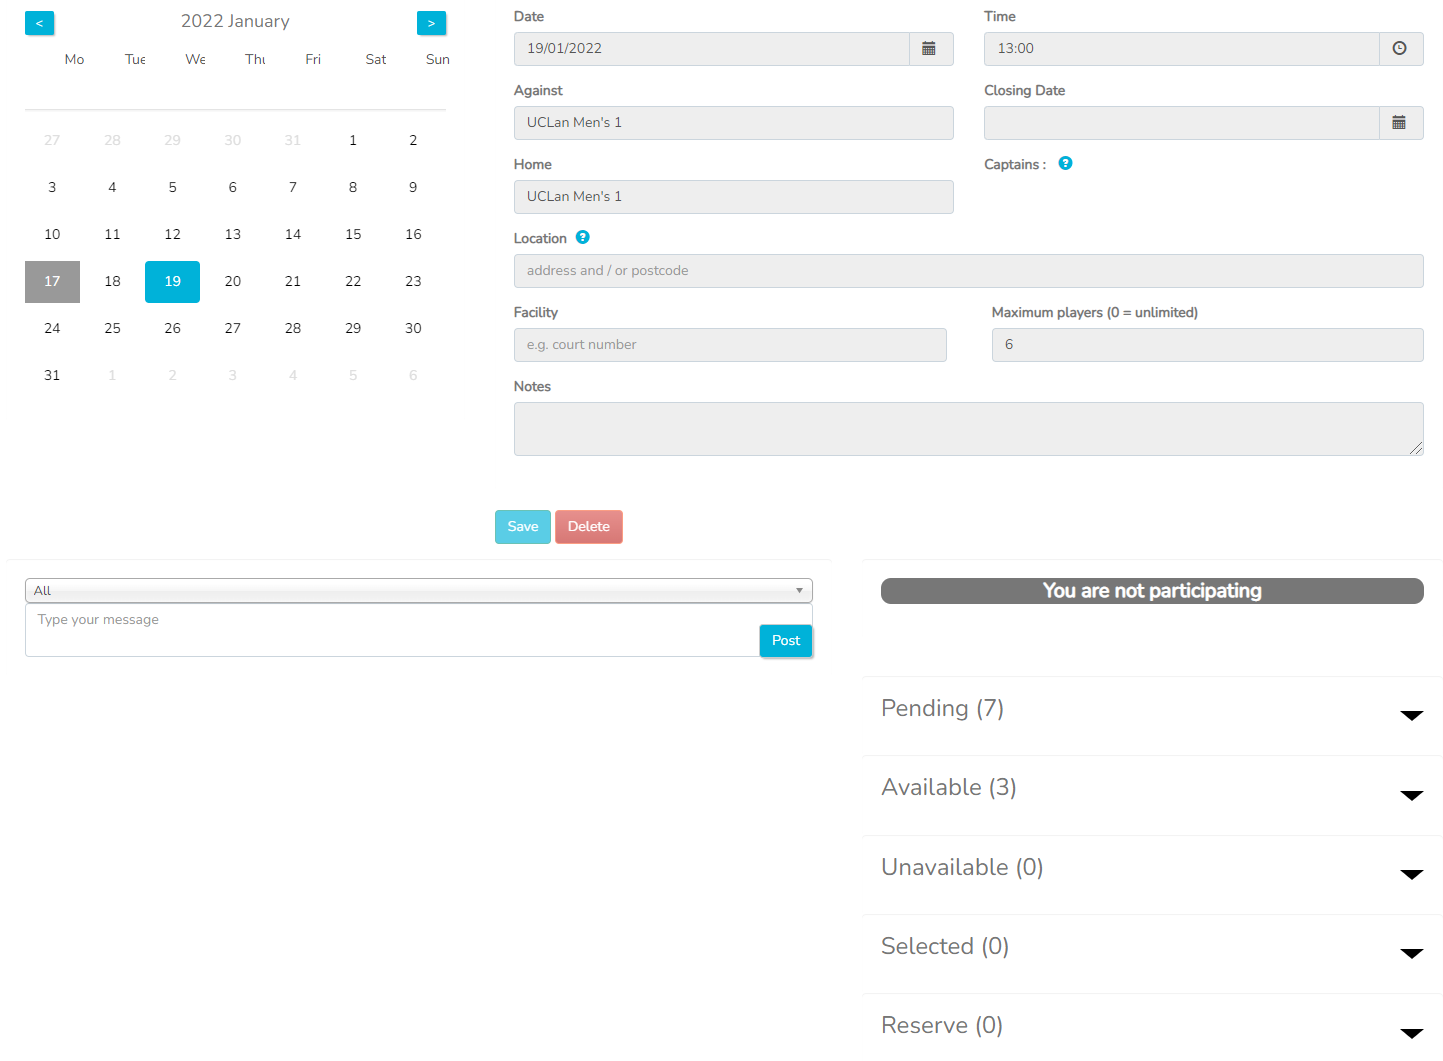Delete this match
The height and width of the screenshot is (1061, 1443).
pos(589,527)
